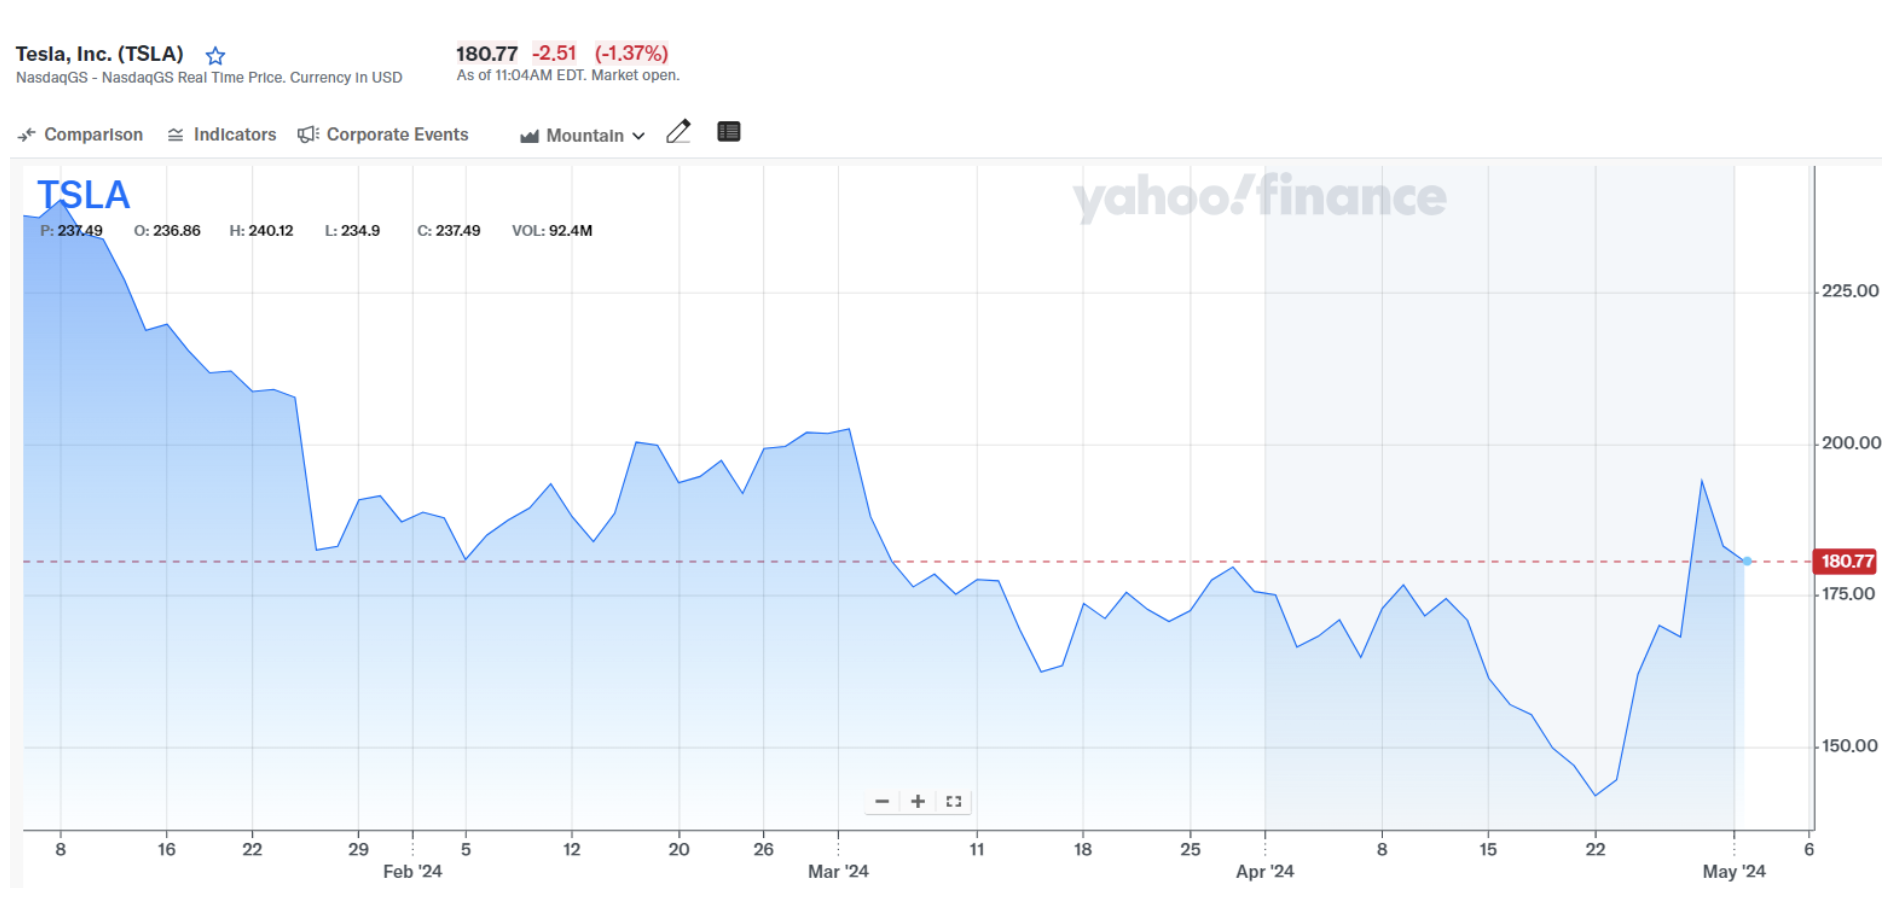This screenshot has width=1900, height=900.
Task: Add Tesla to watchlist with star icon
Action: coord(215,56)
